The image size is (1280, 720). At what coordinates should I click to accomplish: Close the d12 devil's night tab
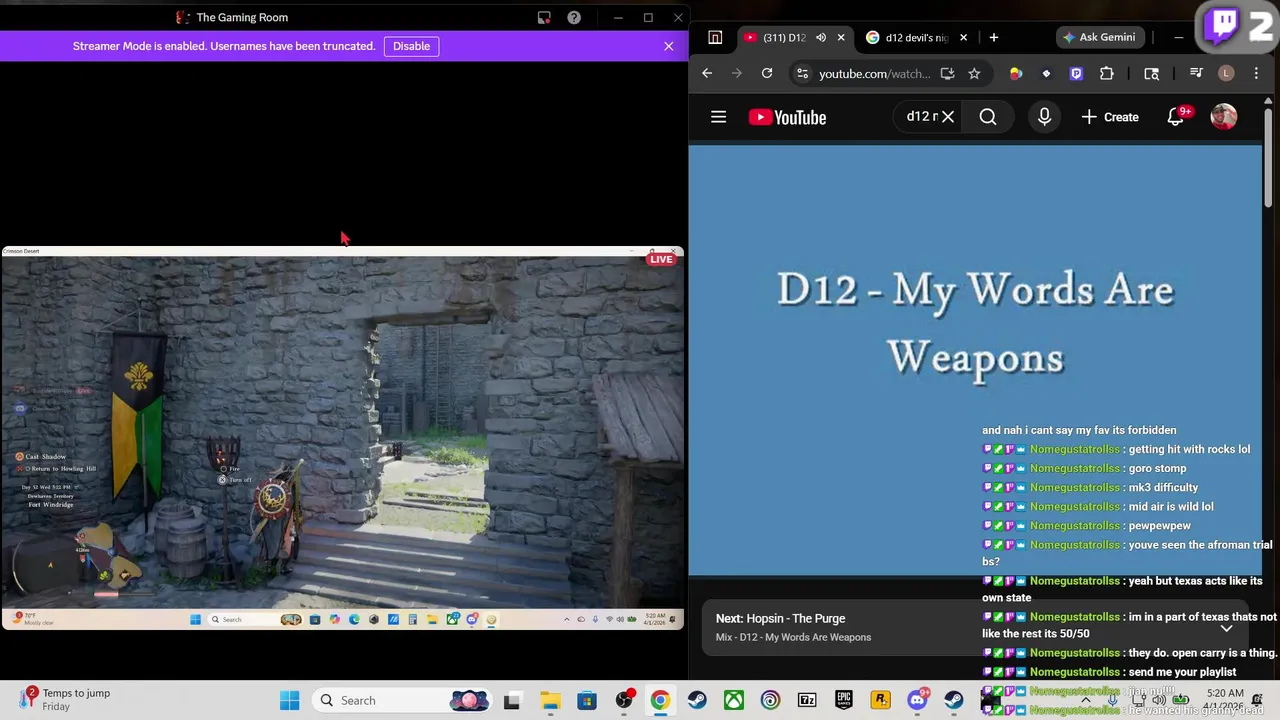(x=963, y=37)
